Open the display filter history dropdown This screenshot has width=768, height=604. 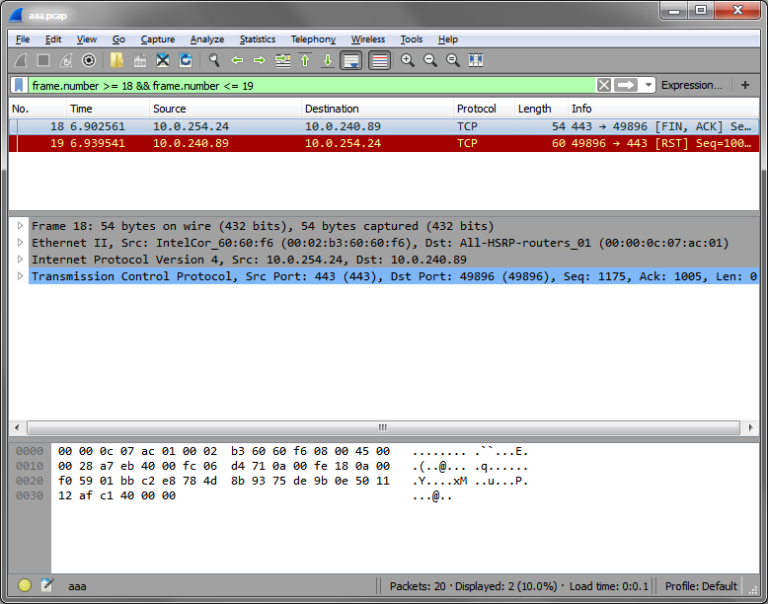pos(648,85)
